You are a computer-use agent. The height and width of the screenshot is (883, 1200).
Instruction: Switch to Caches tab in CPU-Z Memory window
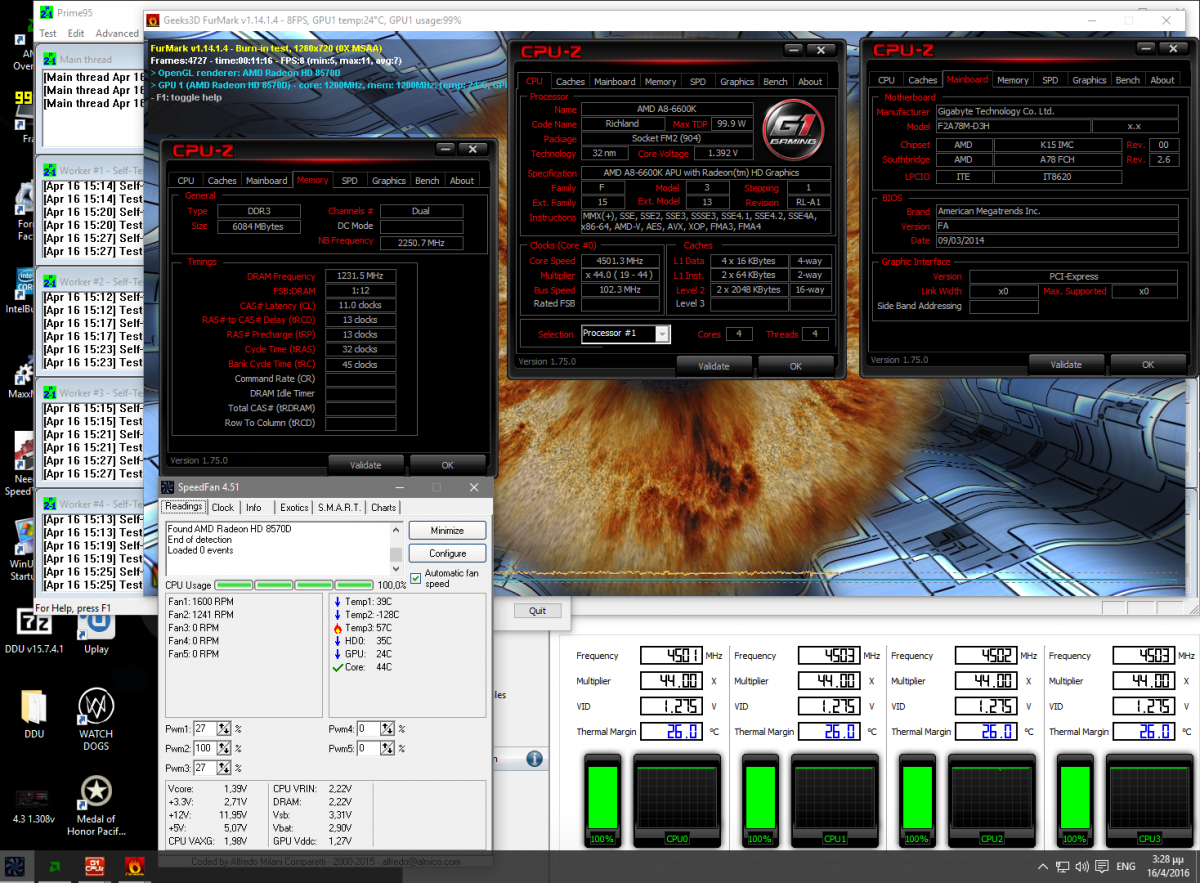[x=222, y=180]
